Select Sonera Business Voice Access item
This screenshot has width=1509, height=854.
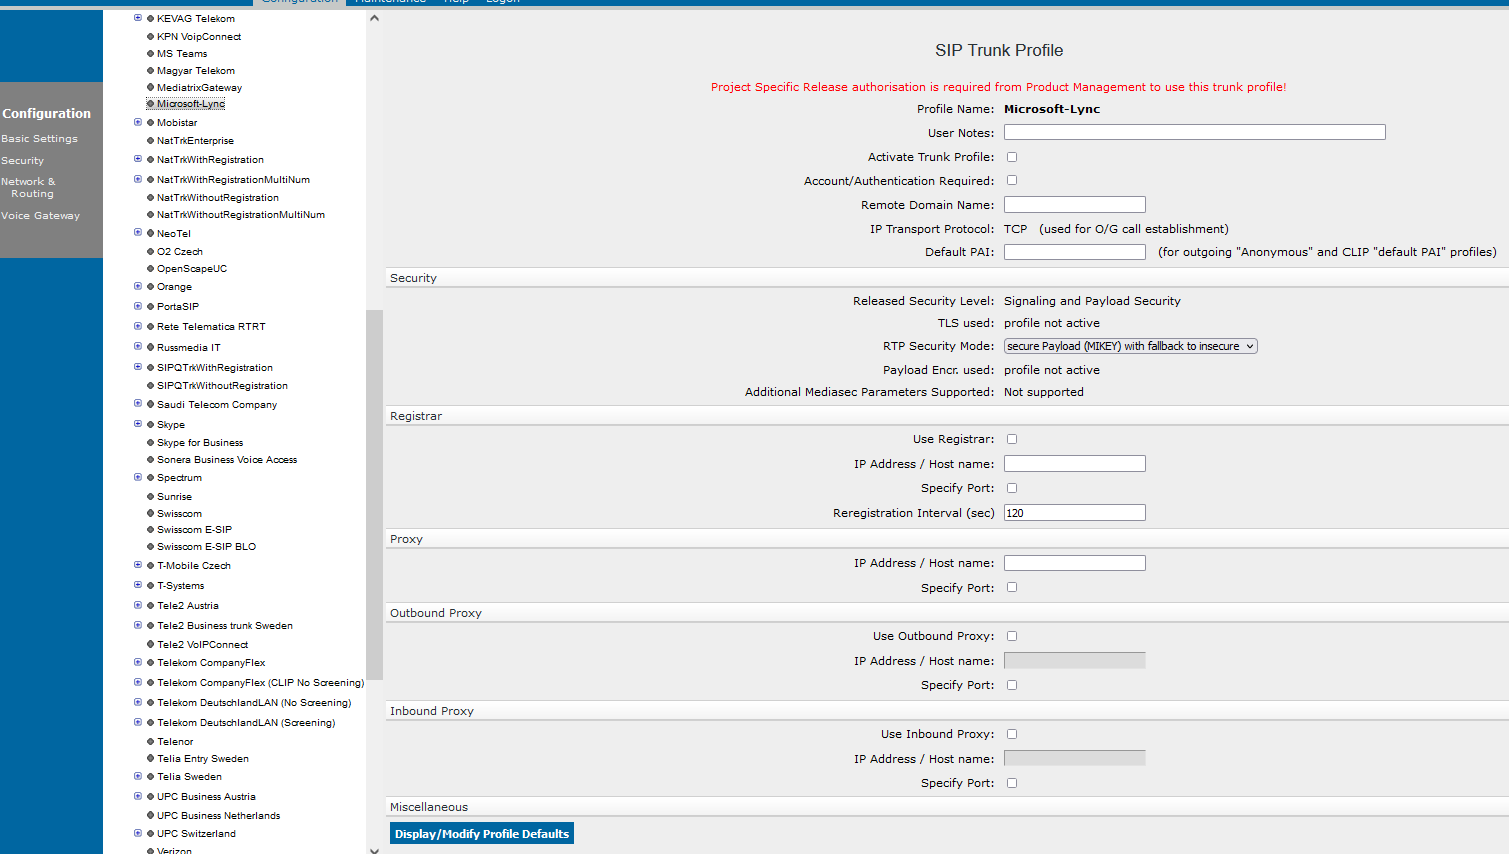pos(227,460)
